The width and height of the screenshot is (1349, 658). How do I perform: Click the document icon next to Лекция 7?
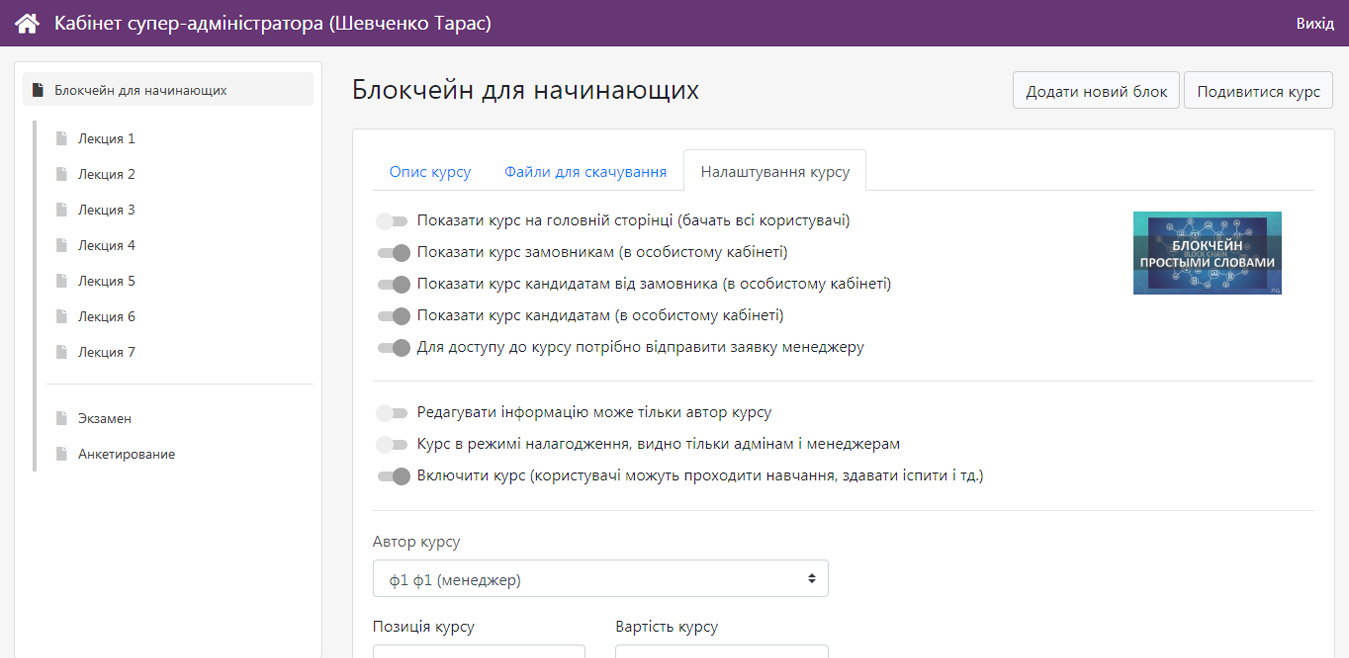(62, 352)
